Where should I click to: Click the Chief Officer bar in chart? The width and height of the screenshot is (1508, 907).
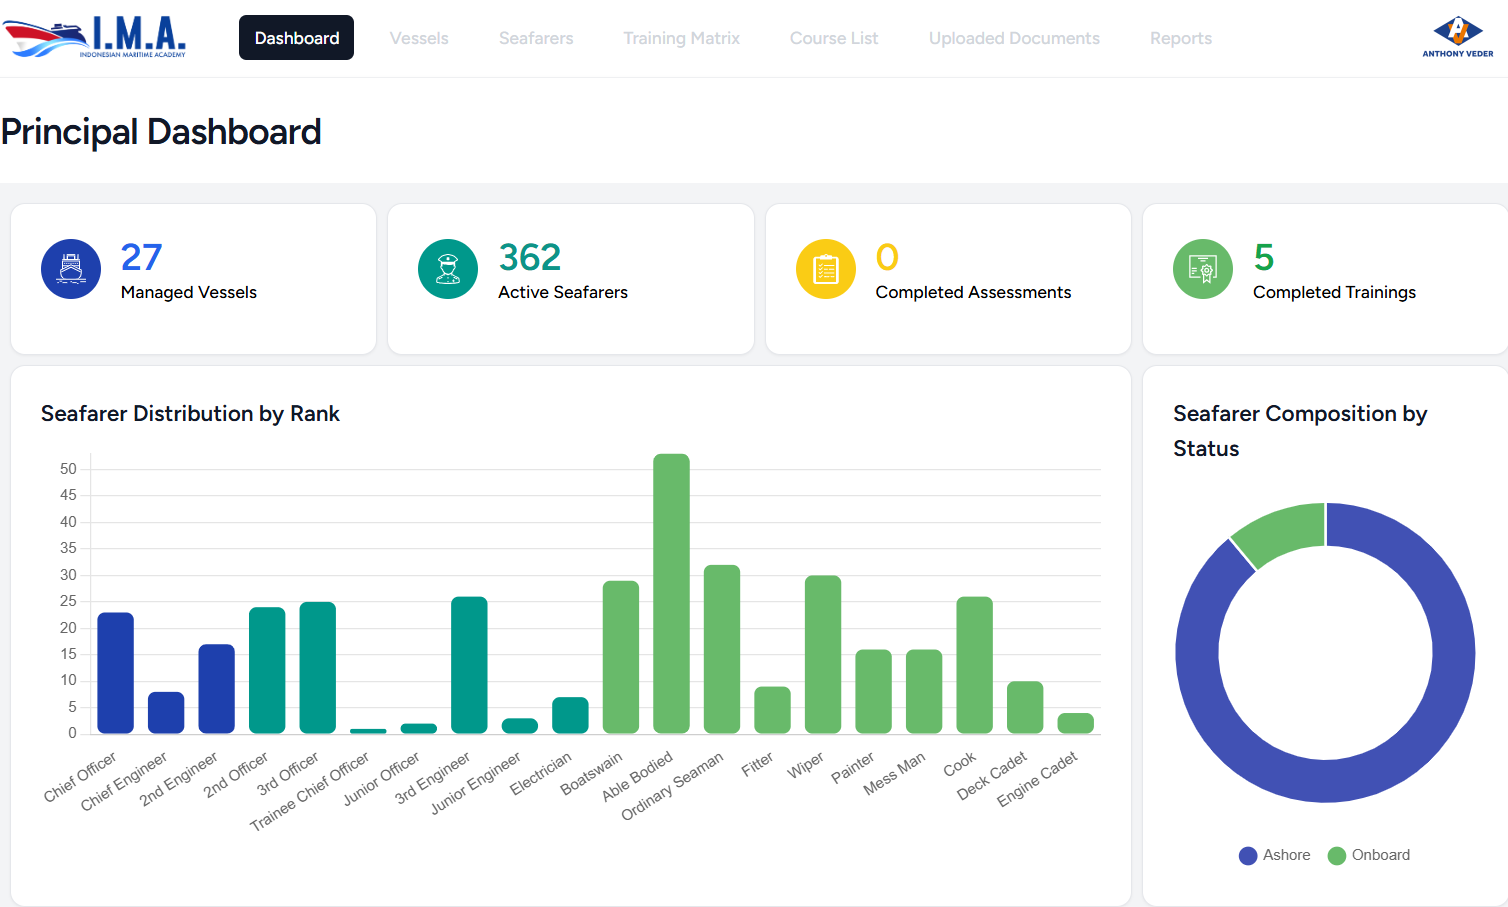[x=115, y=673]
